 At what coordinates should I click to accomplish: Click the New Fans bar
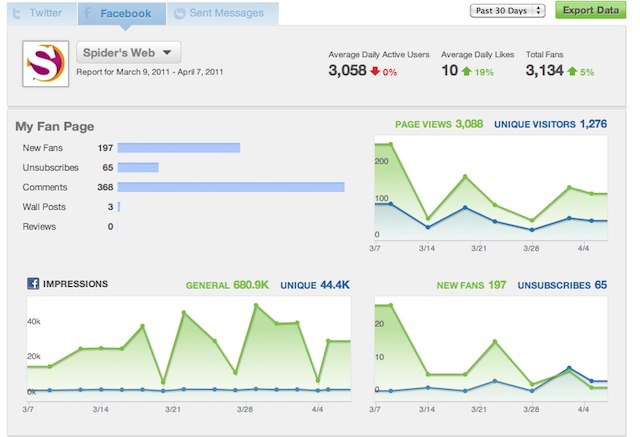179,148
